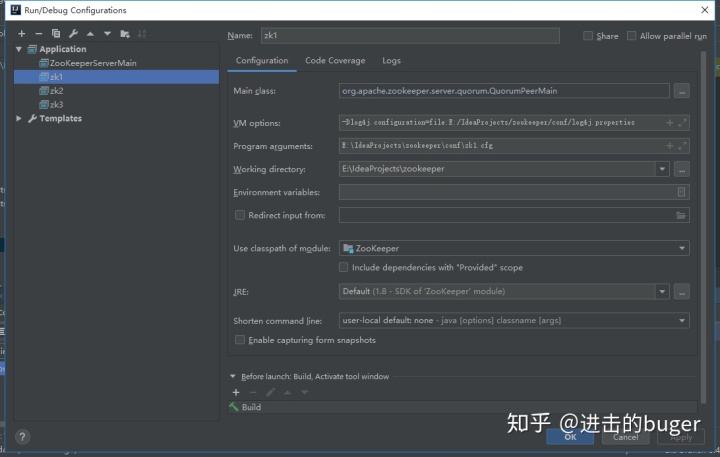The height and width of the screenshot is (457, 720).
Task: Open Edit Templates wrench icon in toolbar
Action: tap(73, 34)
